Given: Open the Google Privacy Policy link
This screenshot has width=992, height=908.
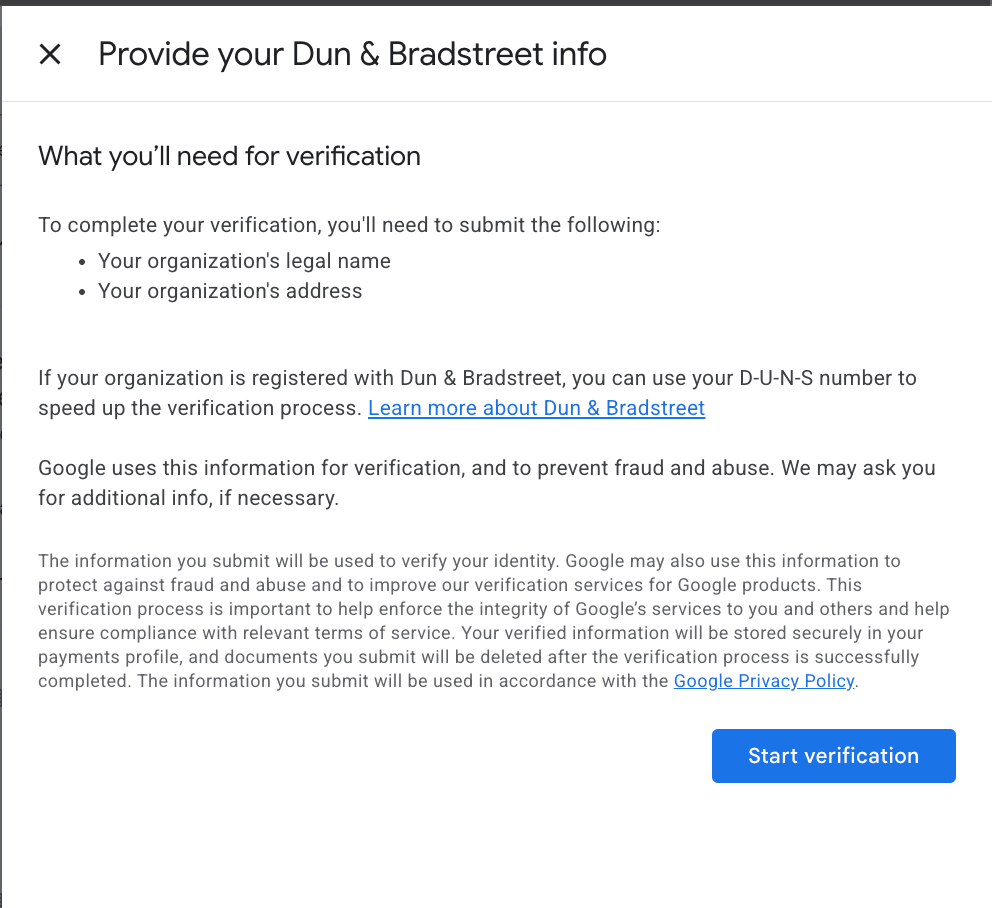Looking at the screenshot, I should [x=764, y=681].
